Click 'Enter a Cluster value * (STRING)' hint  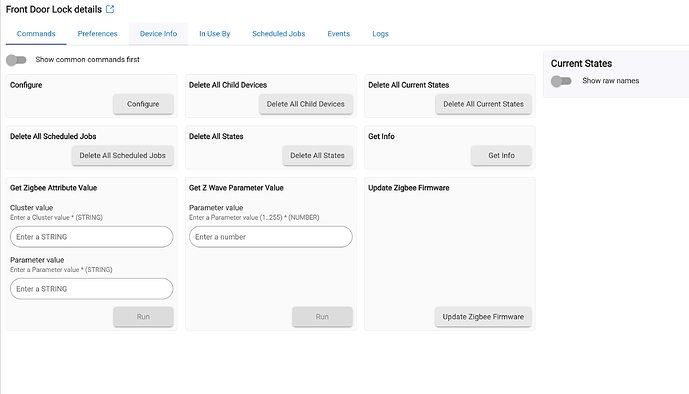56,217
